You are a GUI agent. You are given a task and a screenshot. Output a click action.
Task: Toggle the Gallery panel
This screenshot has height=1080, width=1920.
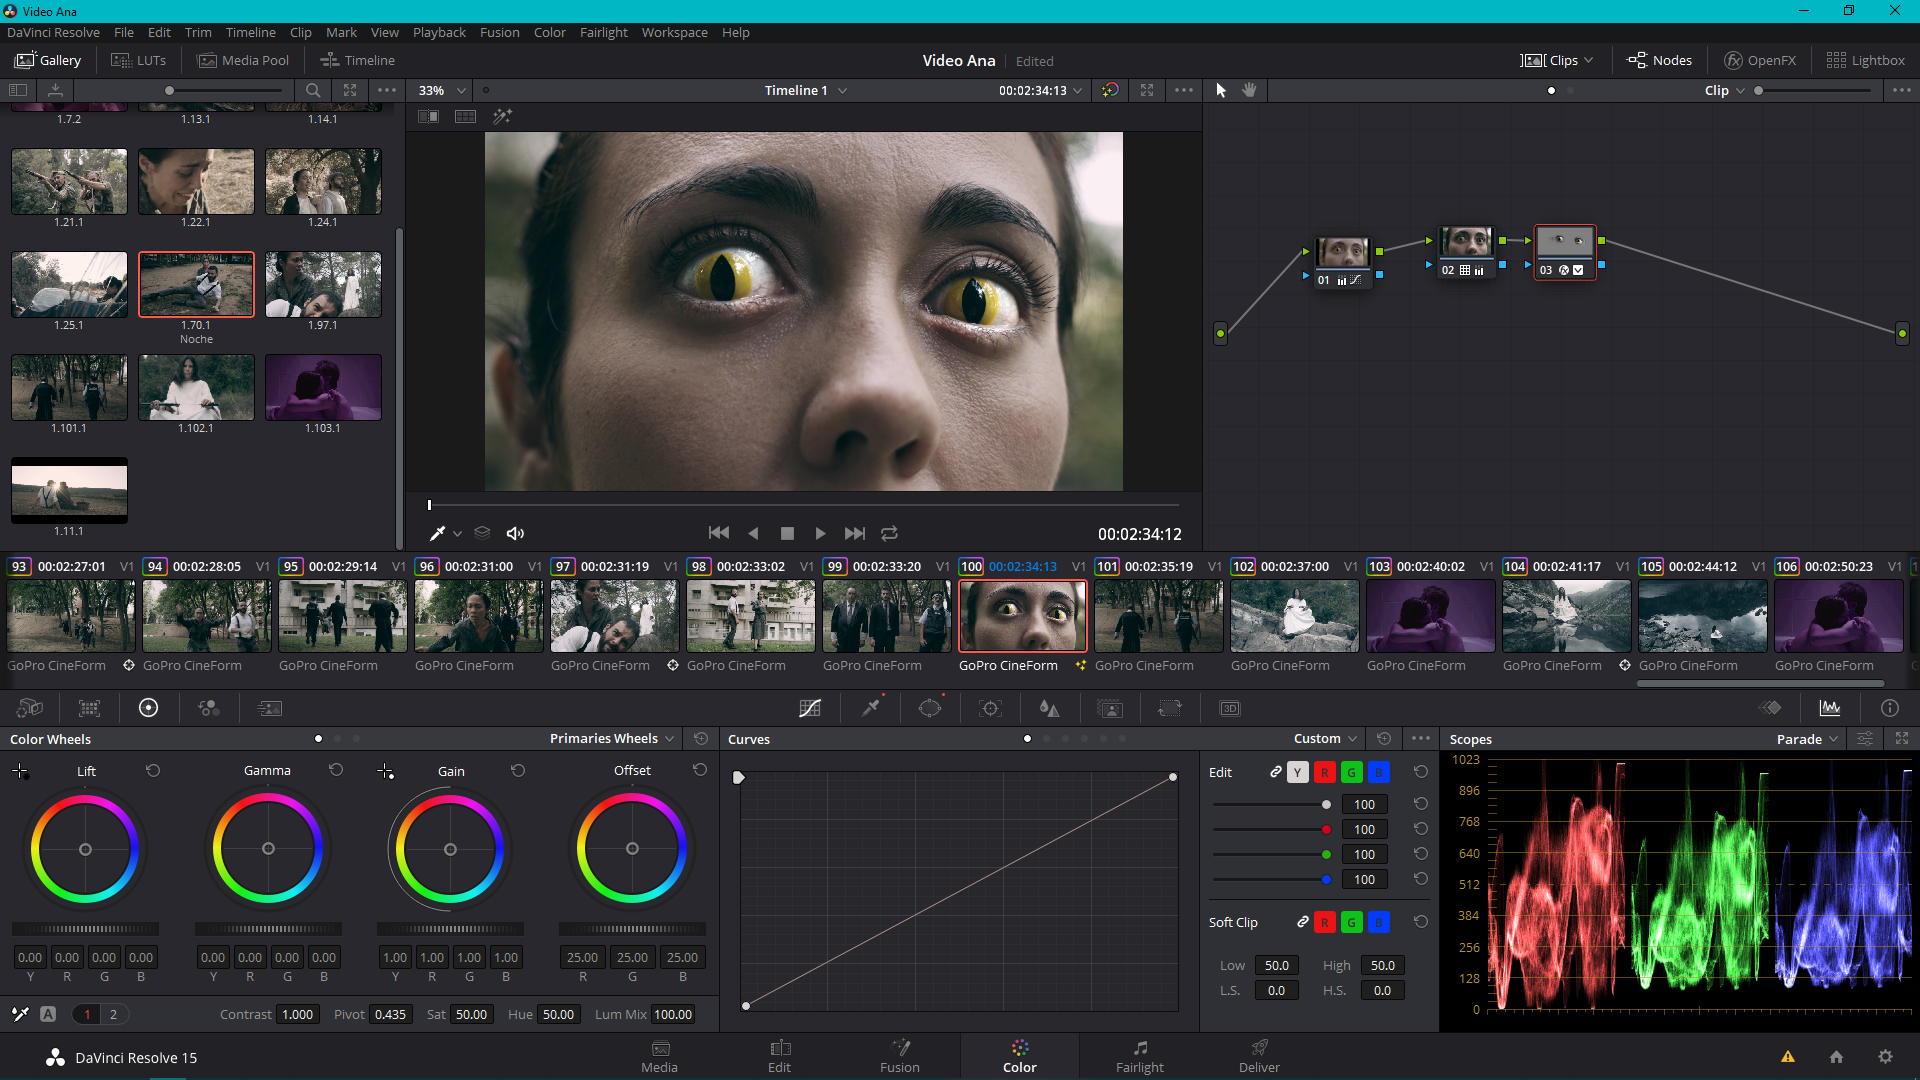point(48,60)
